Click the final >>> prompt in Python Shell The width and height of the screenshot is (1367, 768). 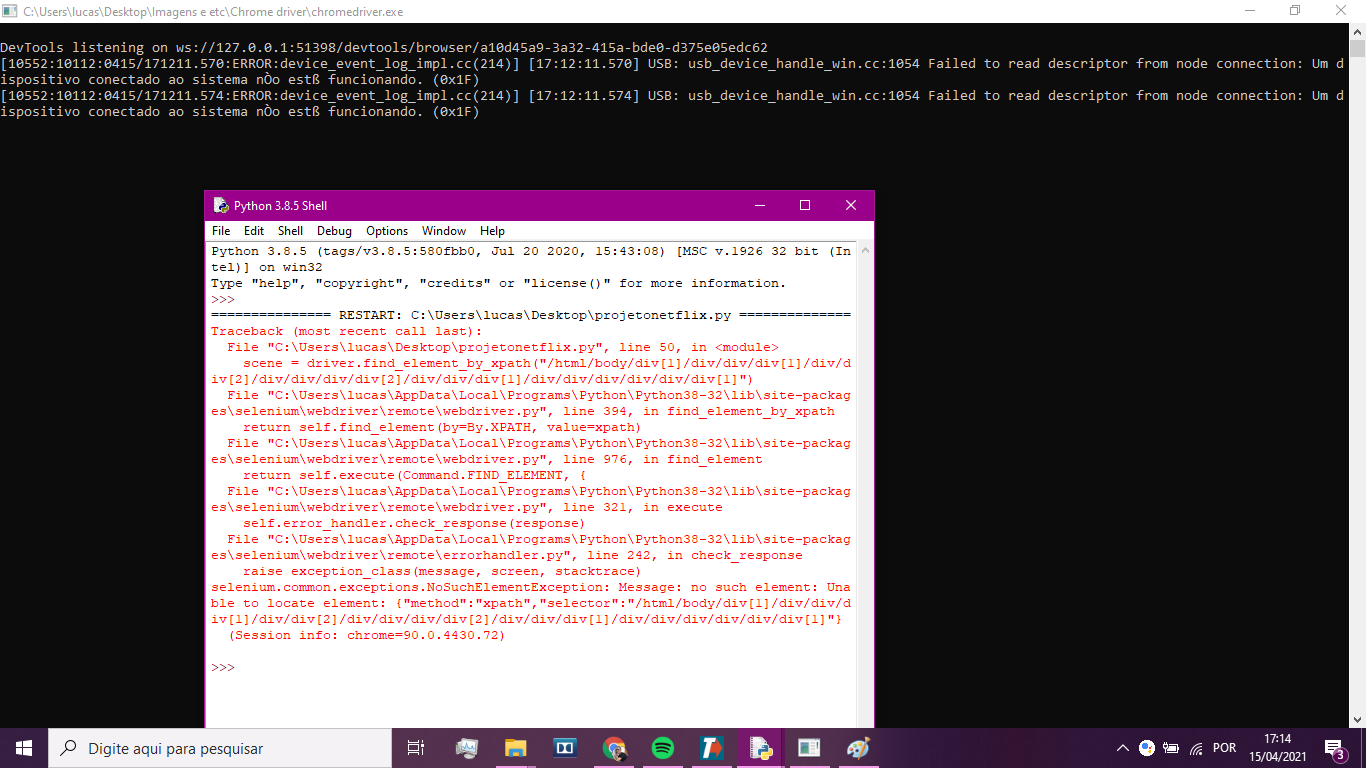click(x=223, y=667)
